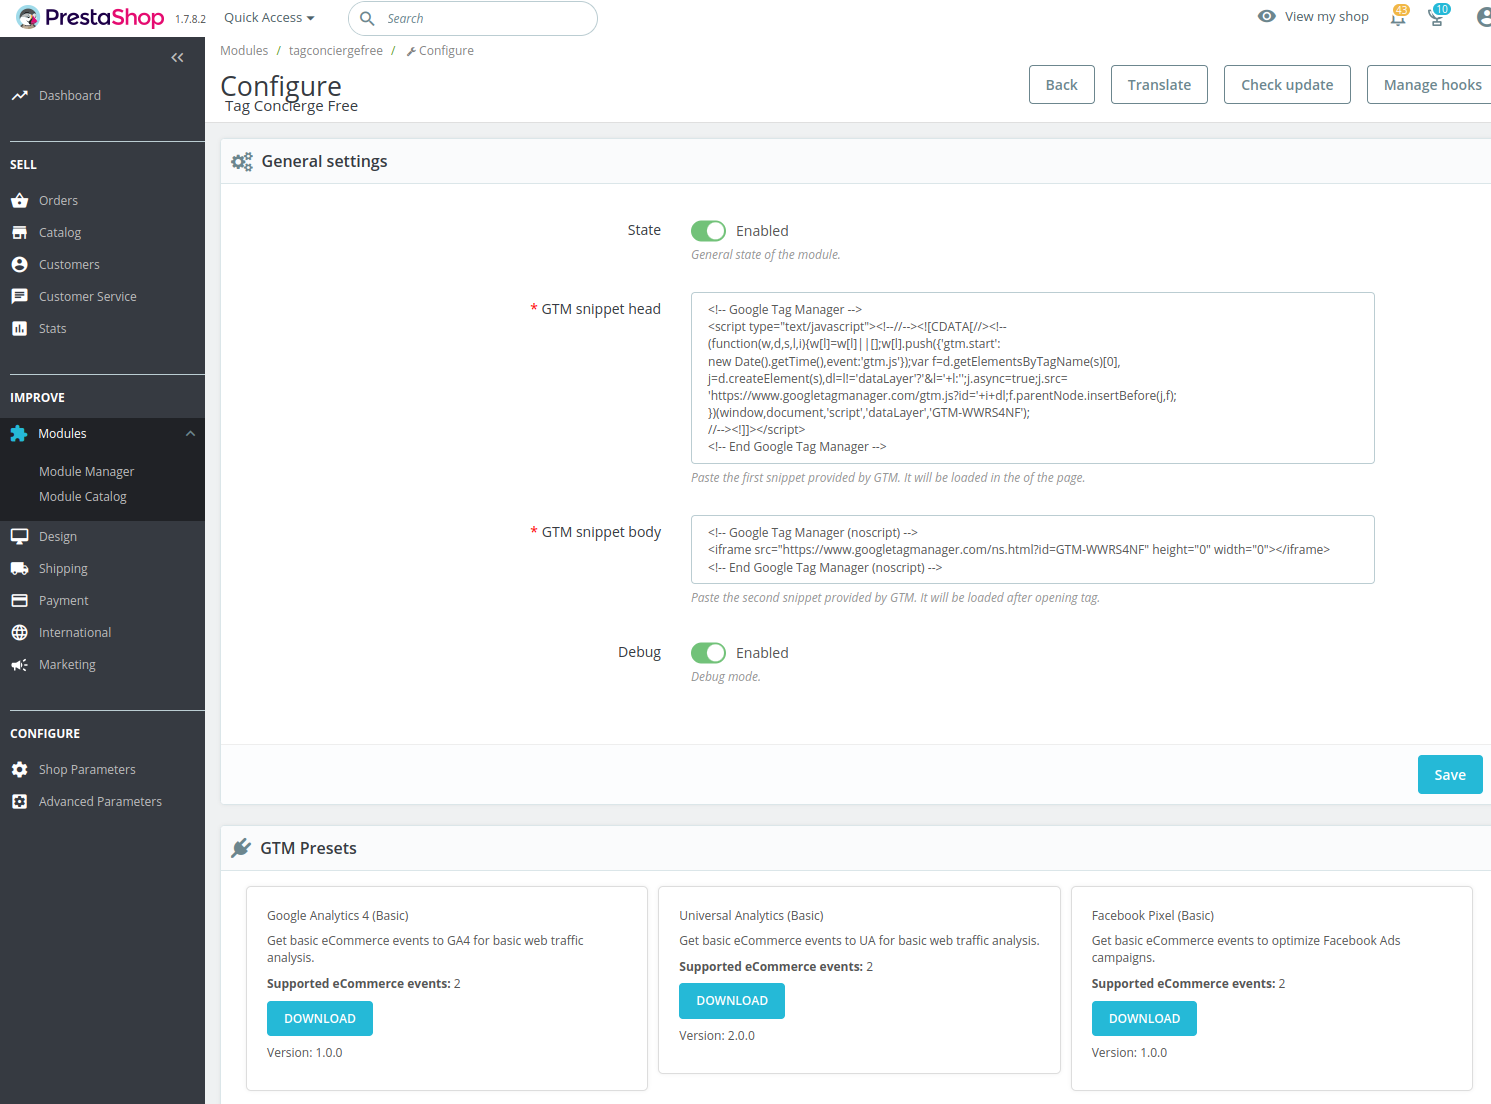Image resolution: width=1491 pixels, height=1104 pixels.
Task: Open Shipping in the sidebar
Action: click(63, 569)
